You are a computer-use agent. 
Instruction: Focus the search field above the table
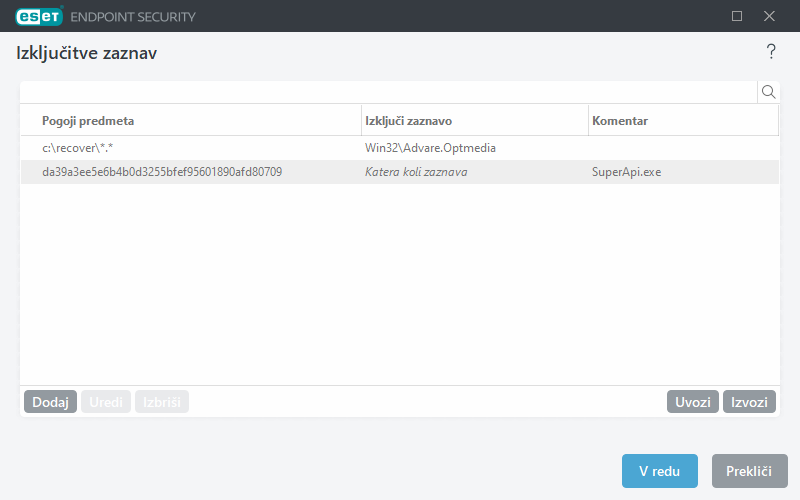click(388, 92)
